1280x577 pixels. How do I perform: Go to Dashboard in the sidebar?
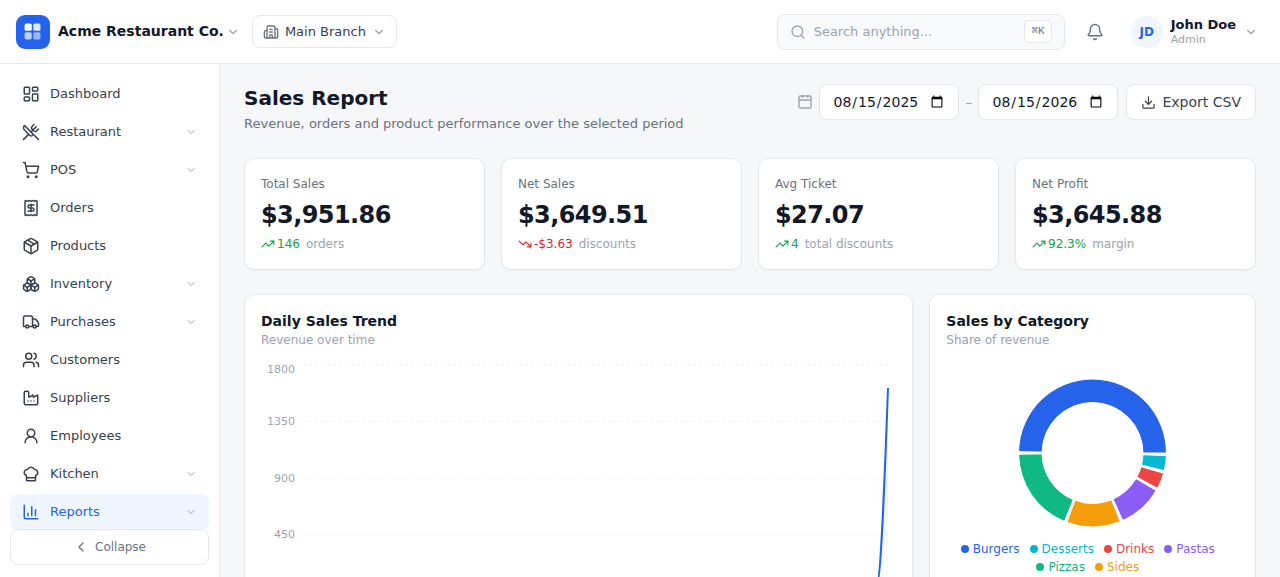pyautogui.click(x=109, y=94)
